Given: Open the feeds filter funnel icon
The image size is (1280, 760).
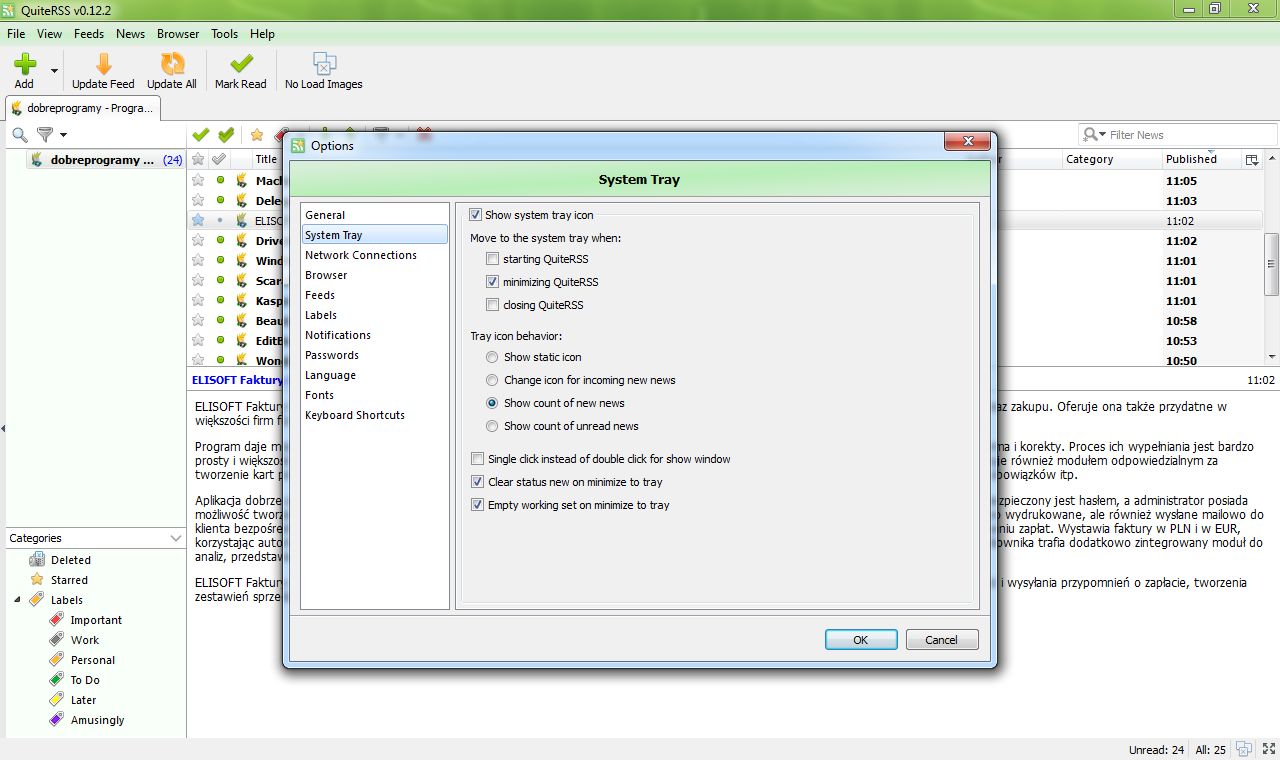Looking at the screenshot, I should tap(45, 135).
